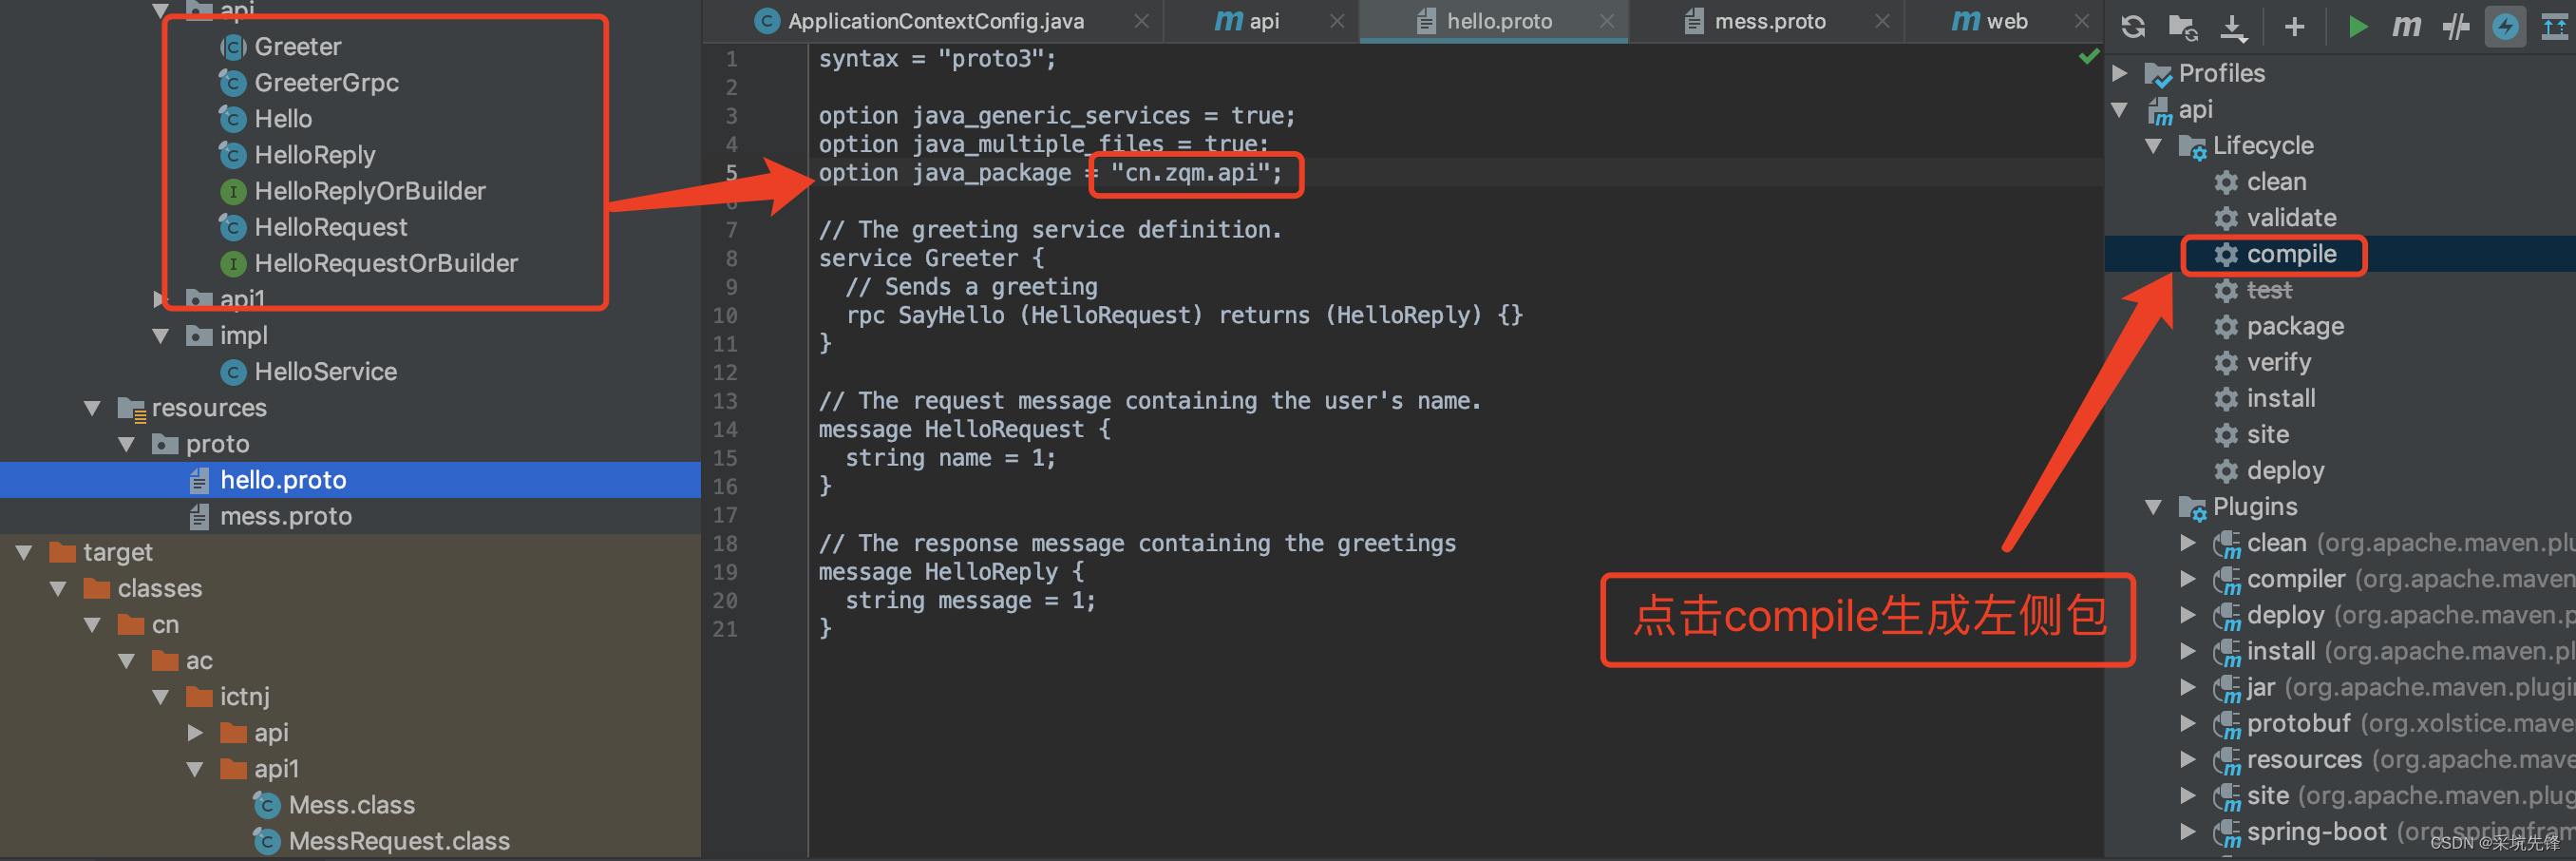Expand the protobuf plugin node

click(x=2188, y=724)
